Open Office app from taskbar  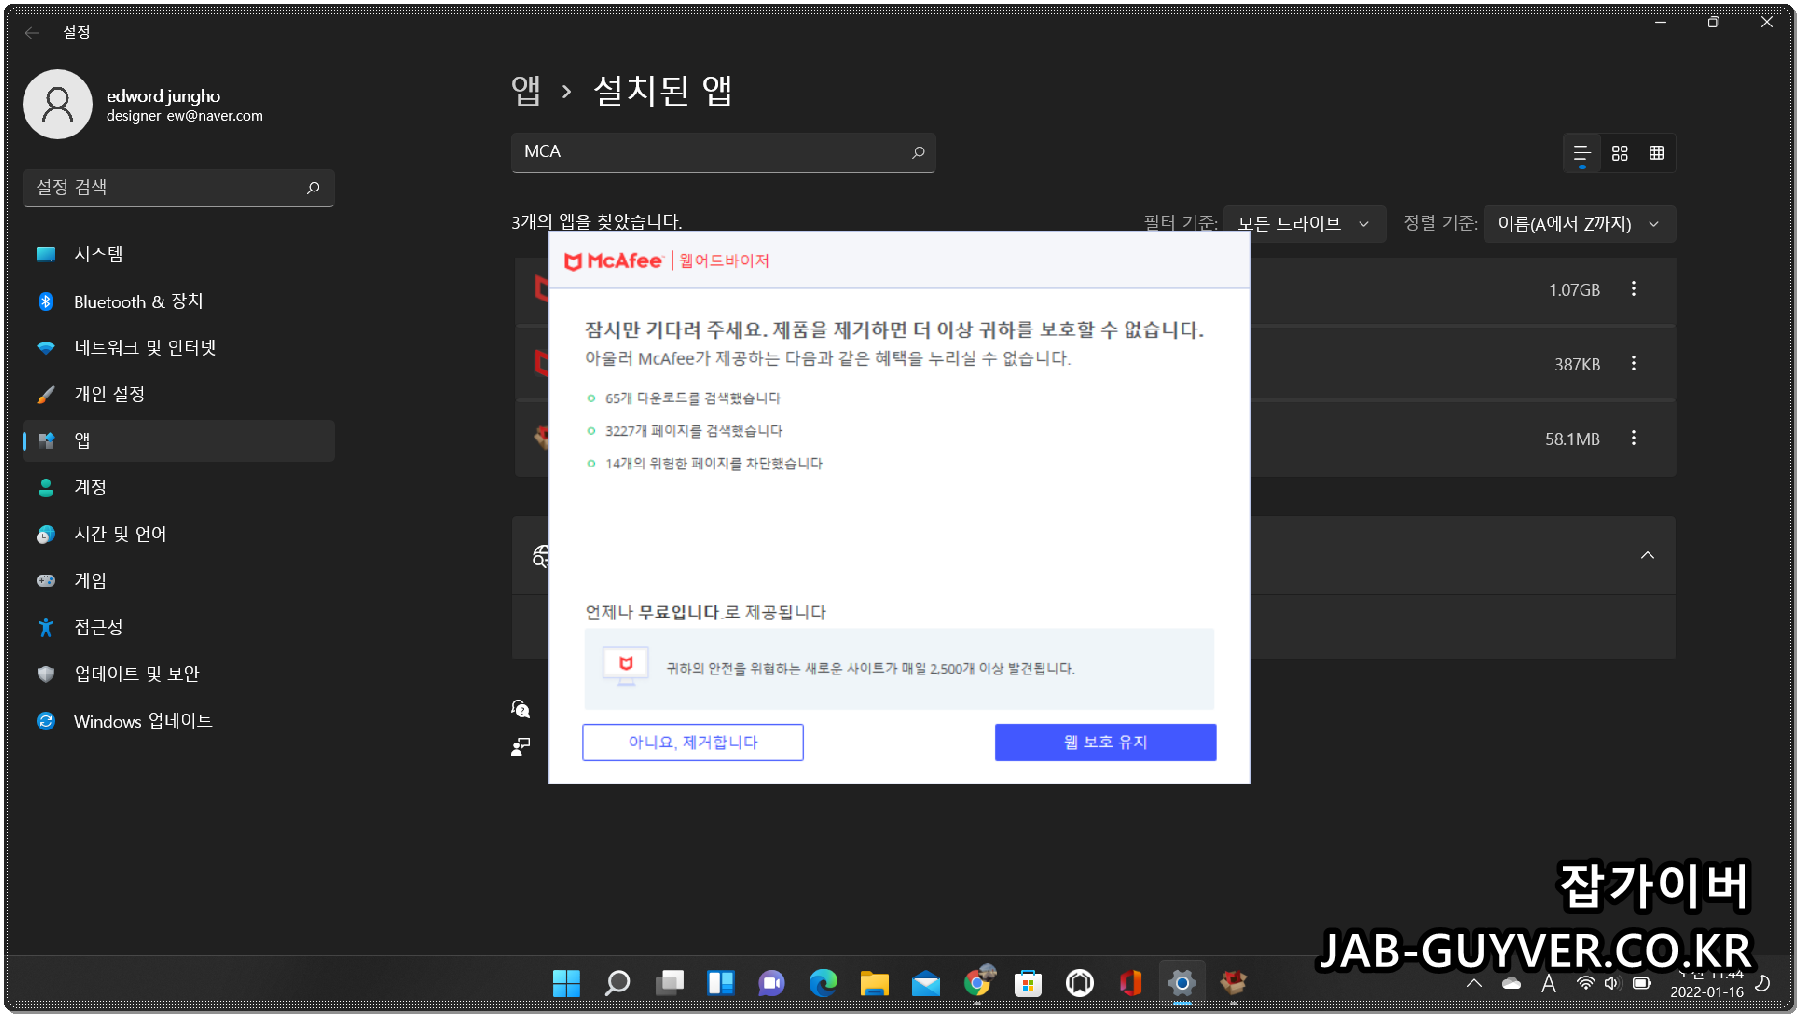pos(1130,983)
